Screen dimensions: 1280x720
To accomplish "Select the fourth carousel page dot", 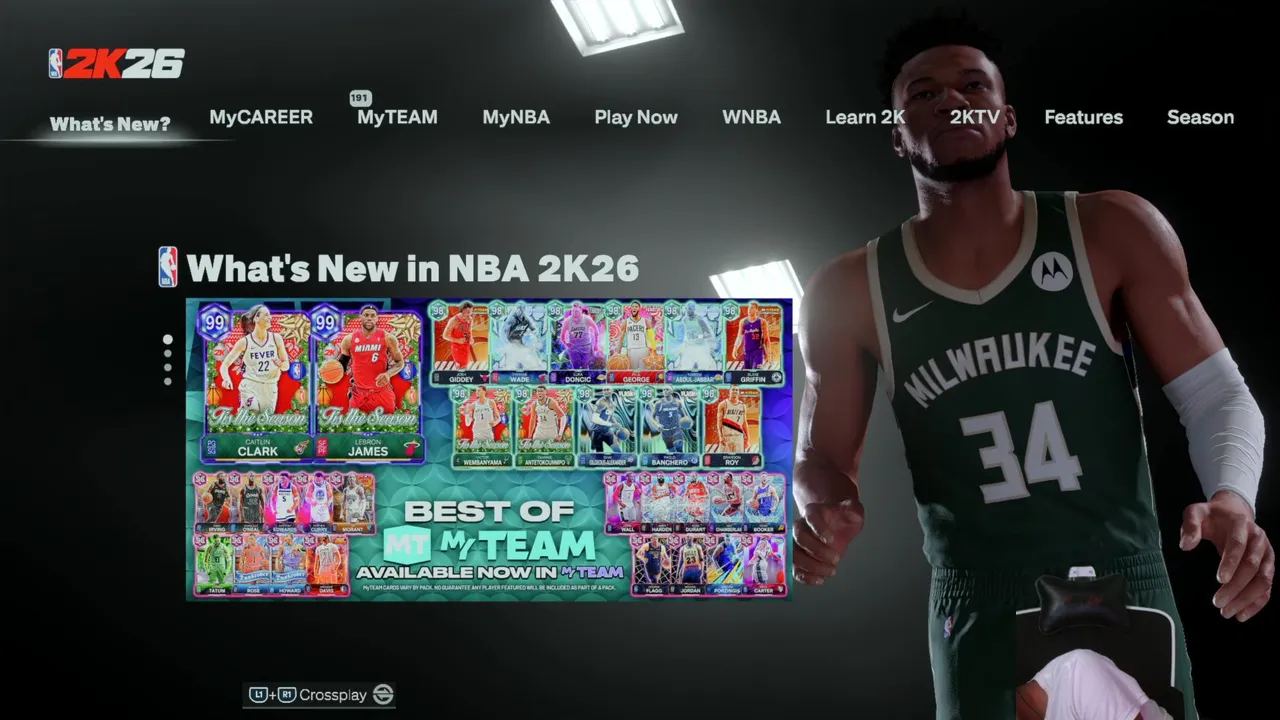I will click(x=167, y=381).
